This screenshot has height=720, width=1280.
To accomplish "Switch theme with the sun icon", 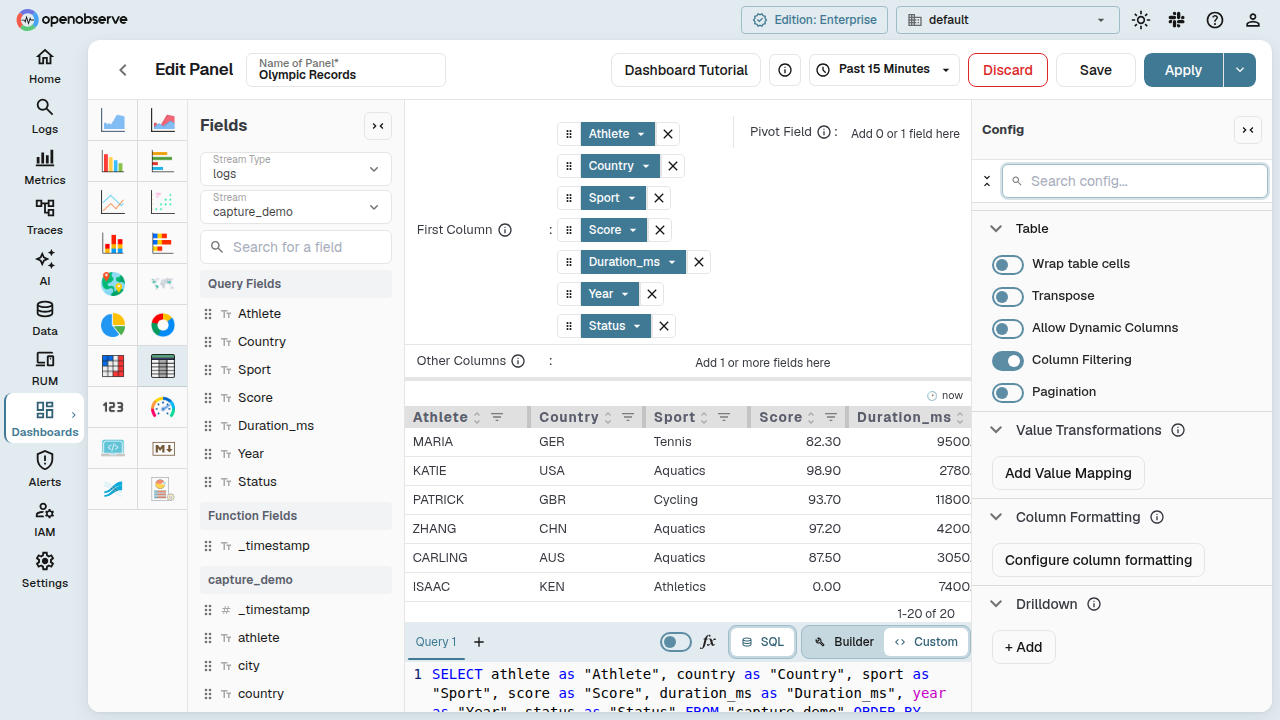I will click(1141, 20).
